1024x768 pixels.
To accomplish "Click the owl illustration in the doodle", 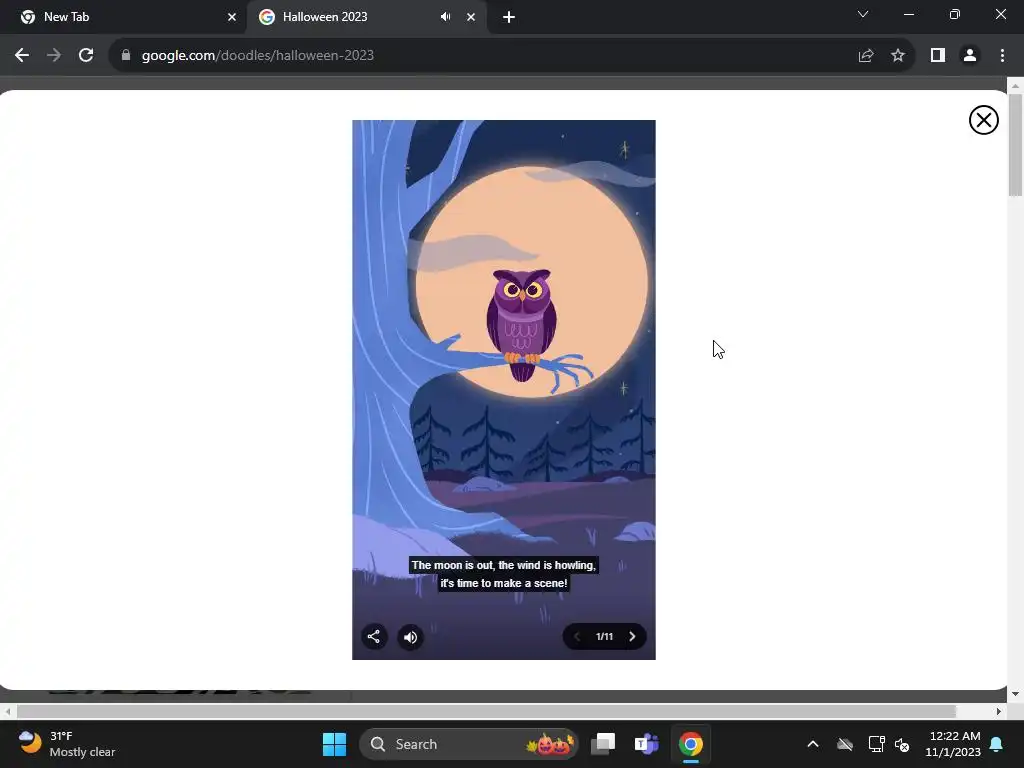I will pyautogui.click(x=521, y=324).
